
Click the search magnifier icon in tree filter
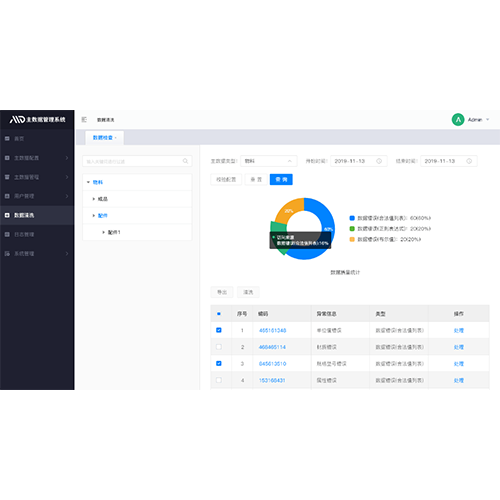click(x=185, y=161)
